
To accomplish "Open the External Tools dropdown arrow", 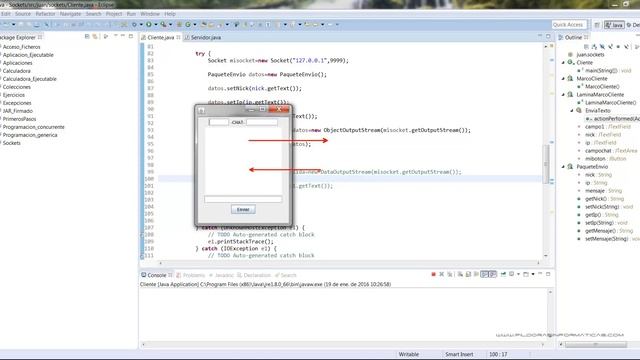I will click(x=171, y=24).
